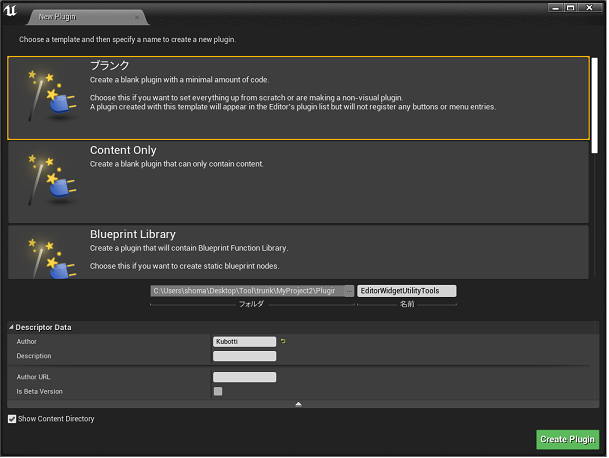
Task: Switch to the New Plugin tab
Action: (x=88, y=17)
